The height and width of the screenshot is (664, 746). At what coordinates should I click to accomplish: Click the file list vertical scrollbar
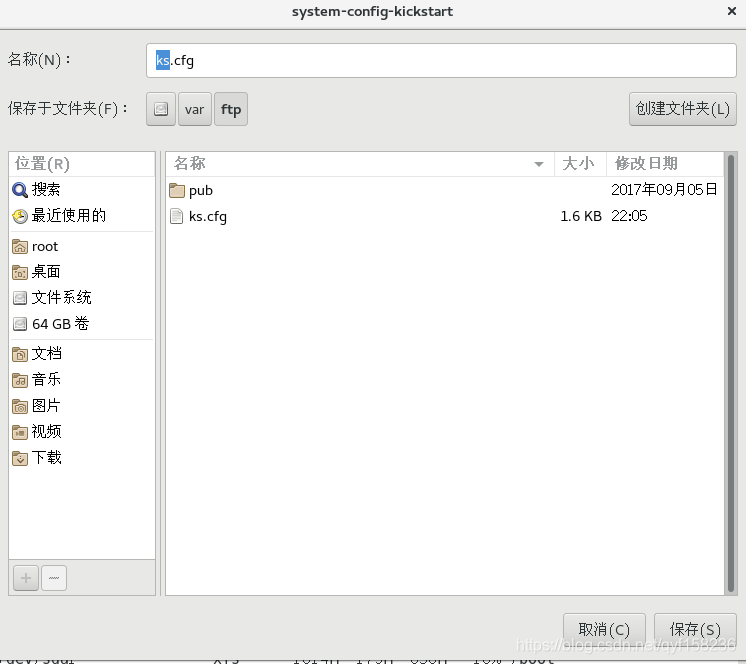(x=731, y=373)
